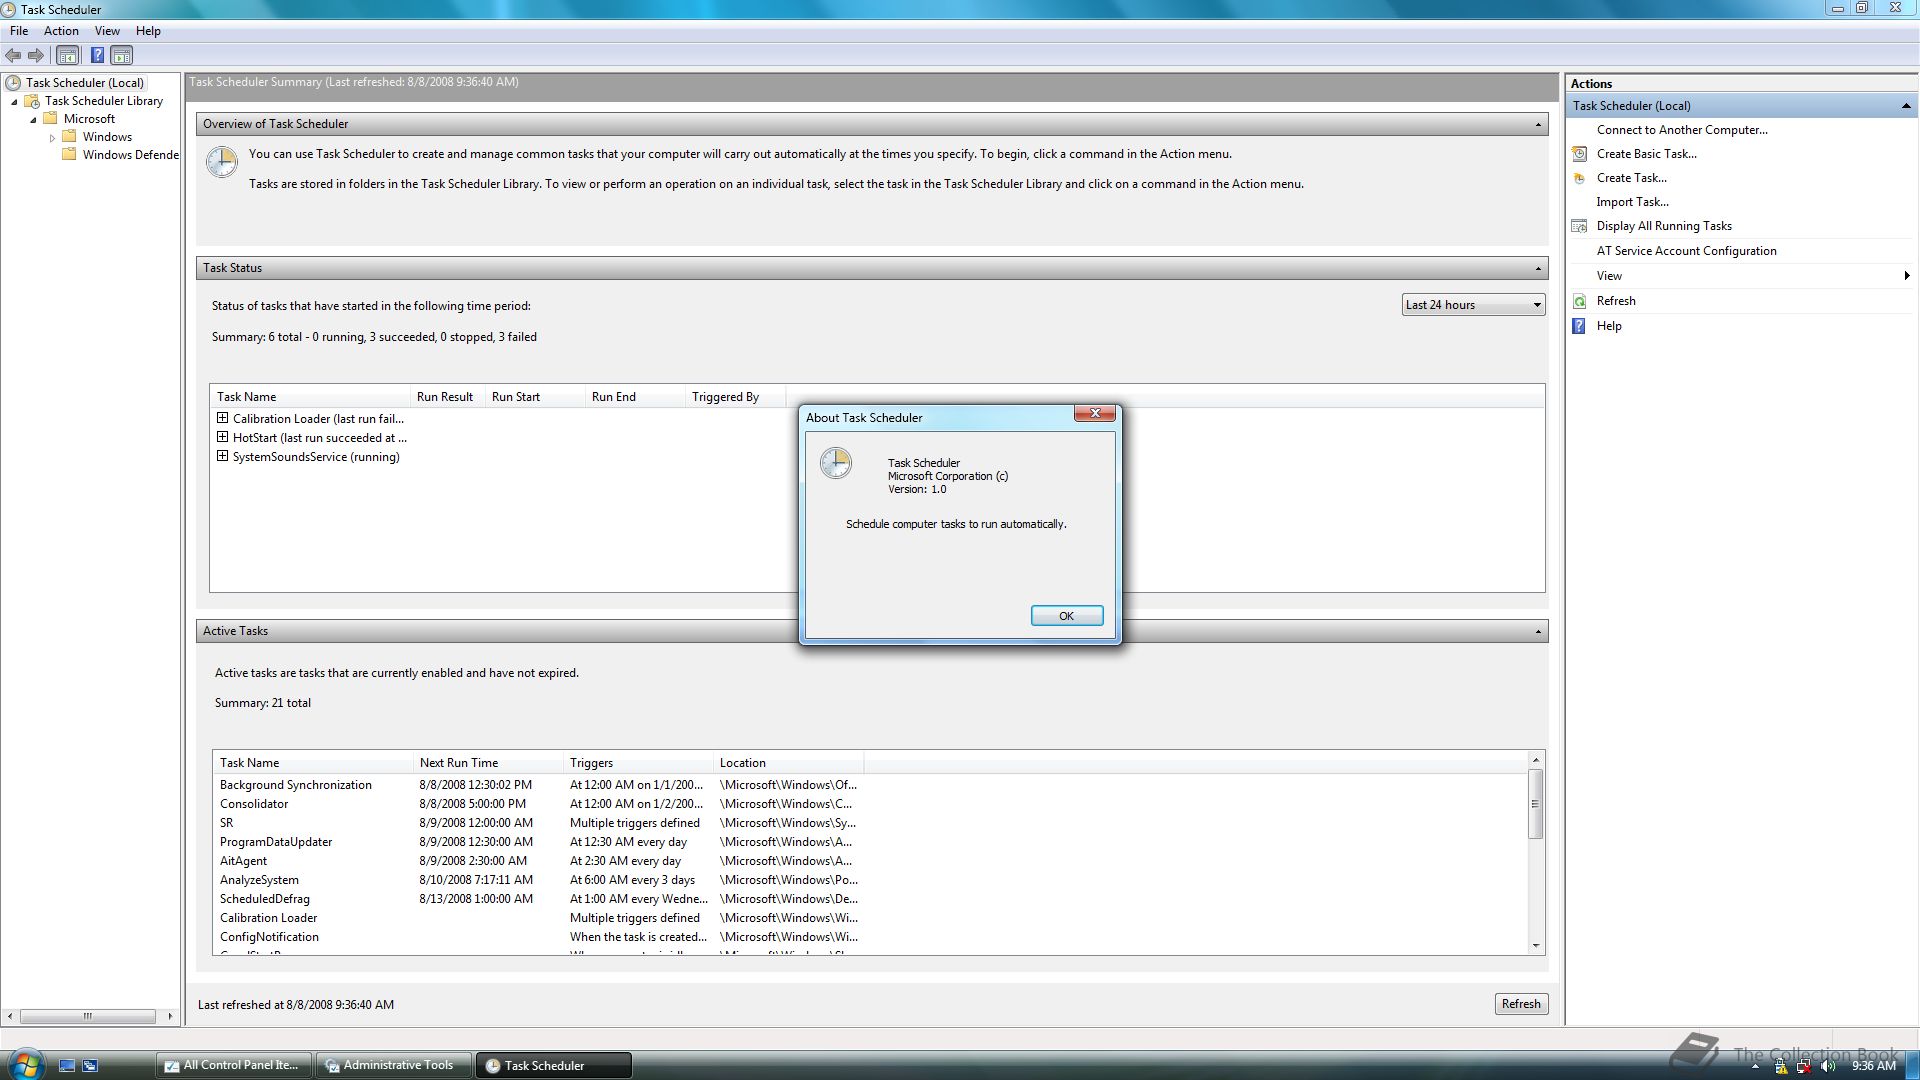
Task: Collapse the Overview of Task Scheduler section
Action: (x=1538, y=125)
